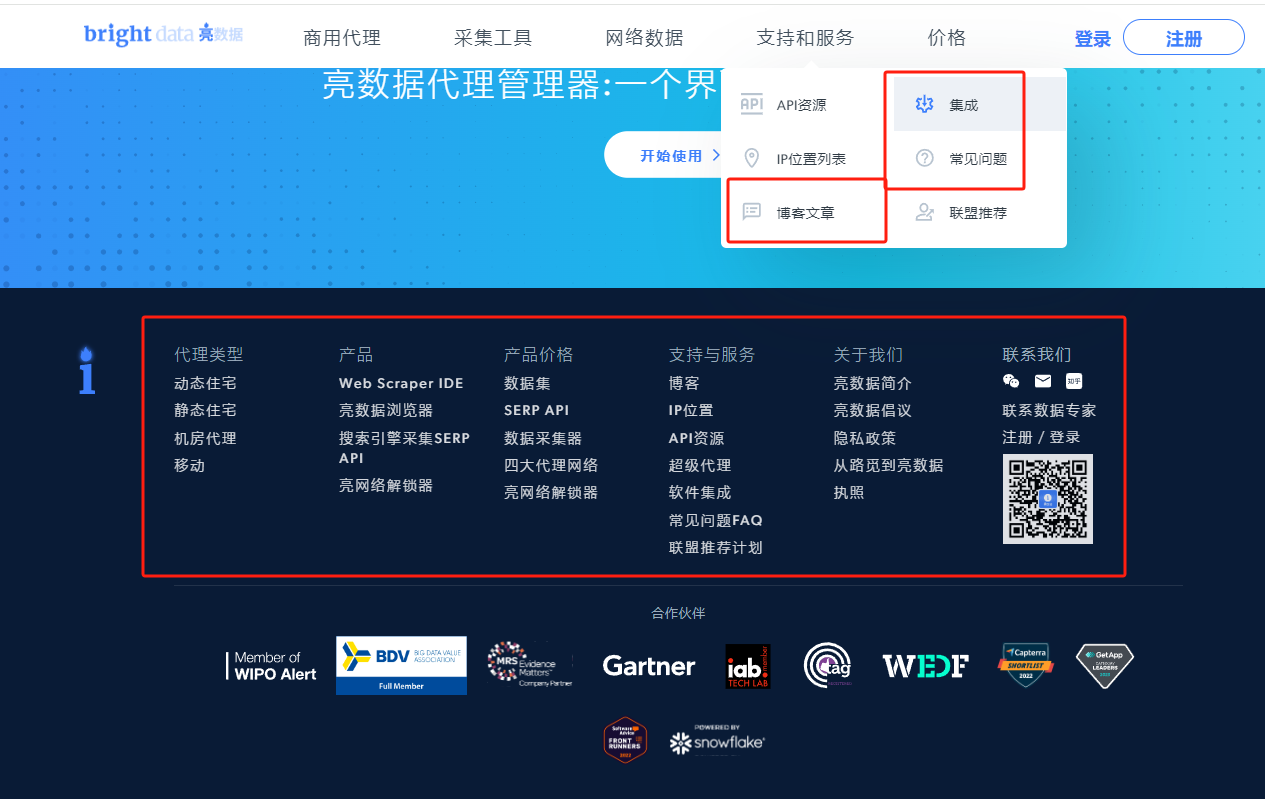
Task: Click the 集成 puzzle gear icon
Action: click(924, 104)
